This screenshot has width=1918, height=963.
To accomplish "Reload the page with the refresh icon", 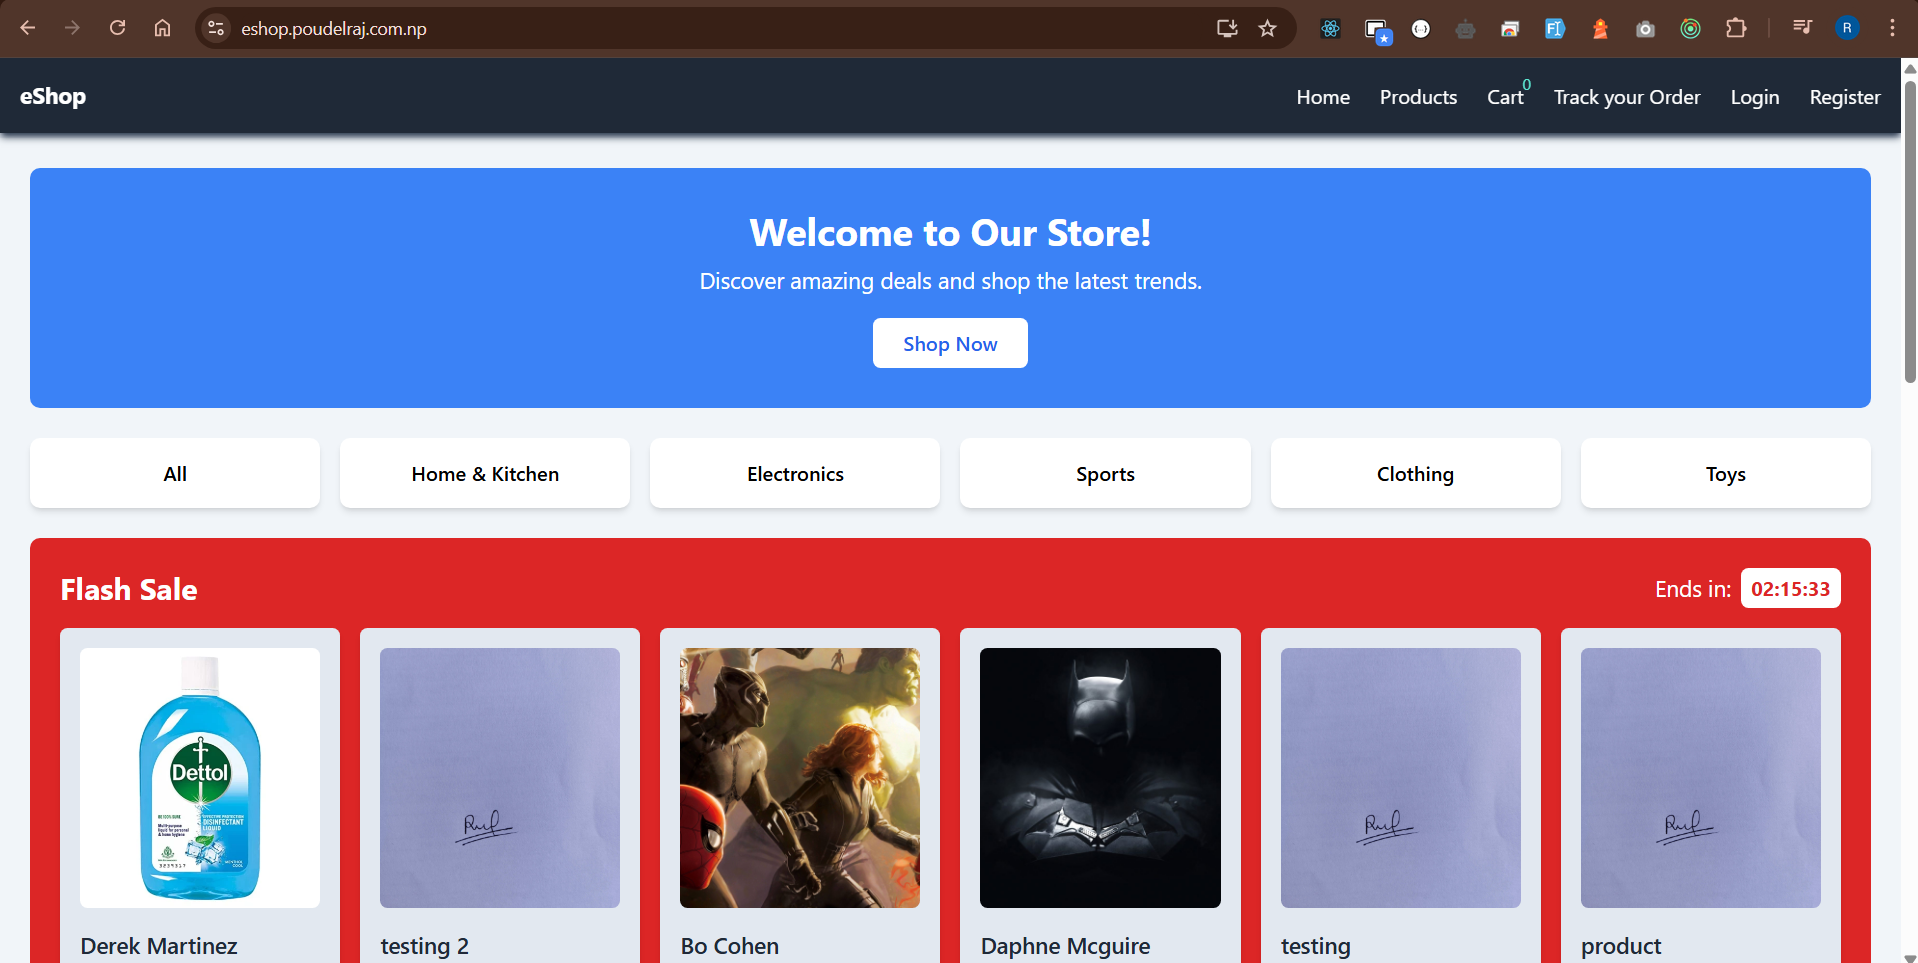I will tap(117, 28).
